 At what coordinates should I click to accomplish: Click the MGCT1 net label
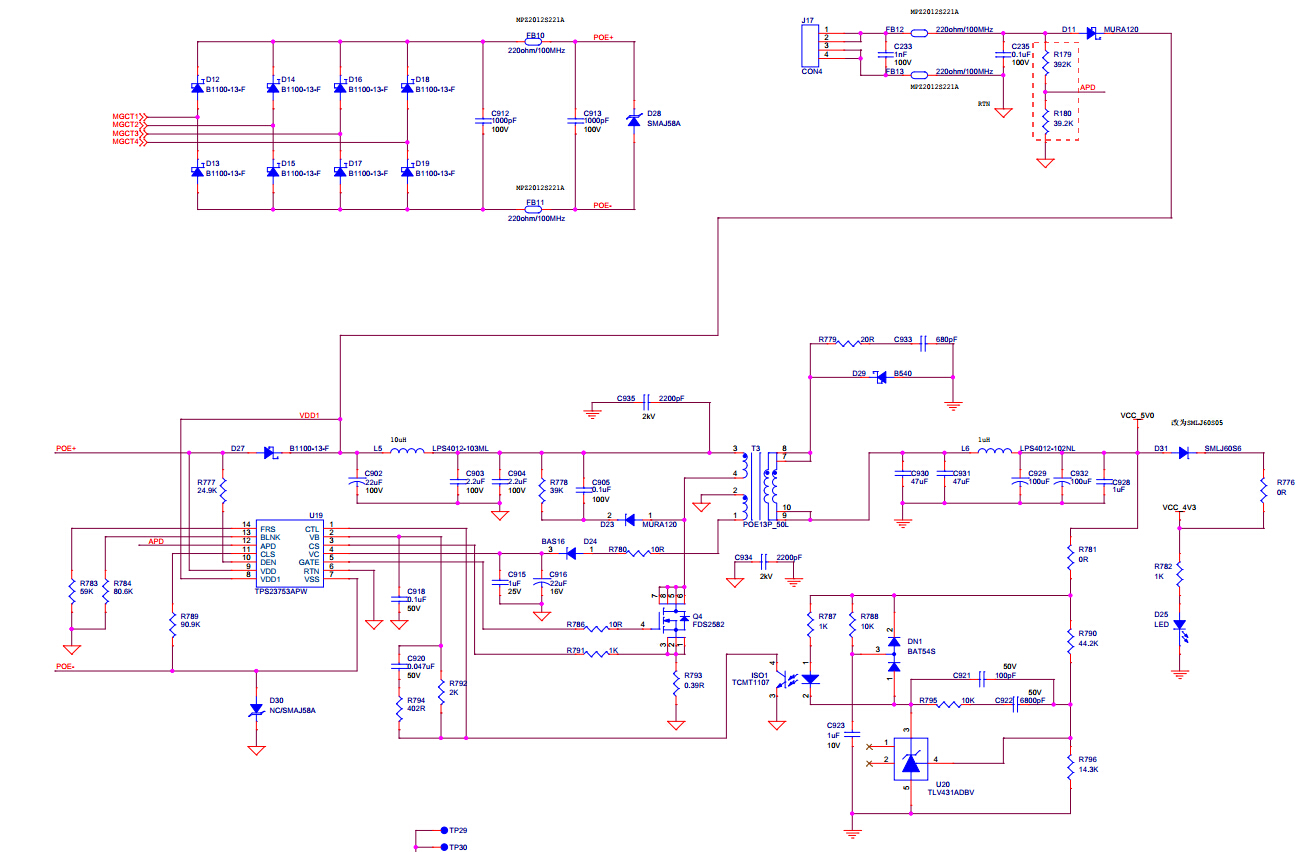click(x=127, y=117)
